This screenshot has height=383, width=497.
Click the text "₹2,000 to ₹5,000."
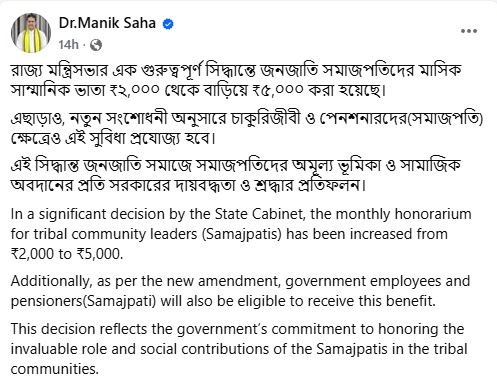67,254
